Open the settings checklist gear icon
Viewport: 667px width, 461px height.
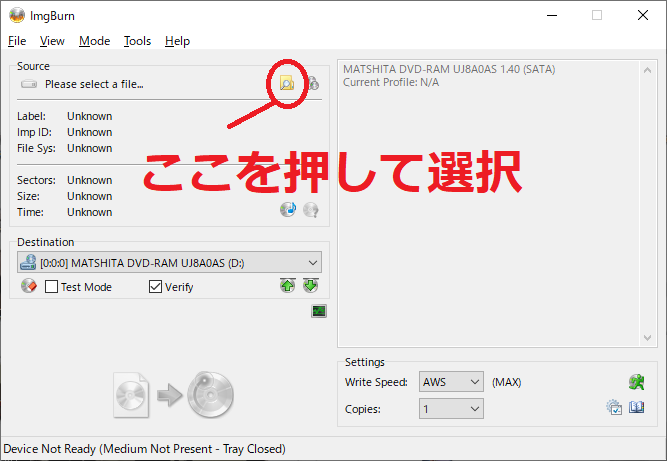pos(614,407)
